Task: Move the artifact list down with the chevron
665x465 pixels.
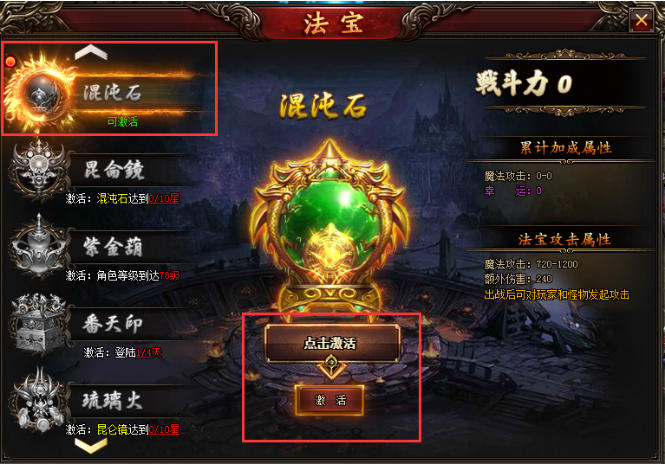Action: click(91, 445)
